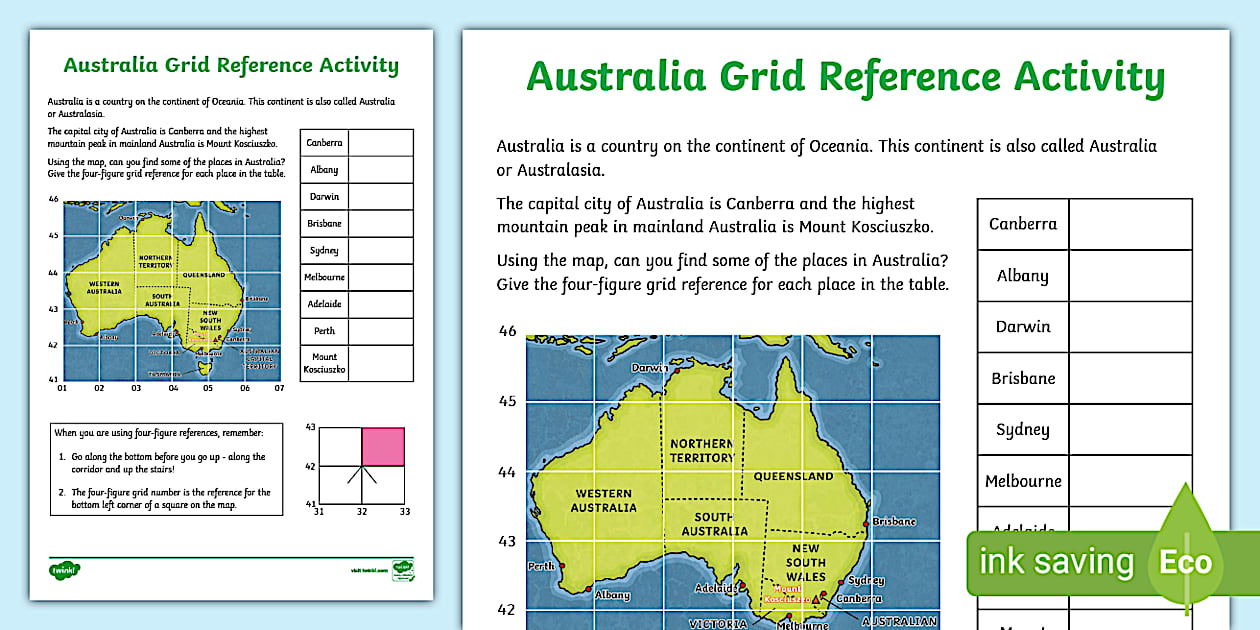Click the "When you are using four-figure references" line

(x=159, y=432)
